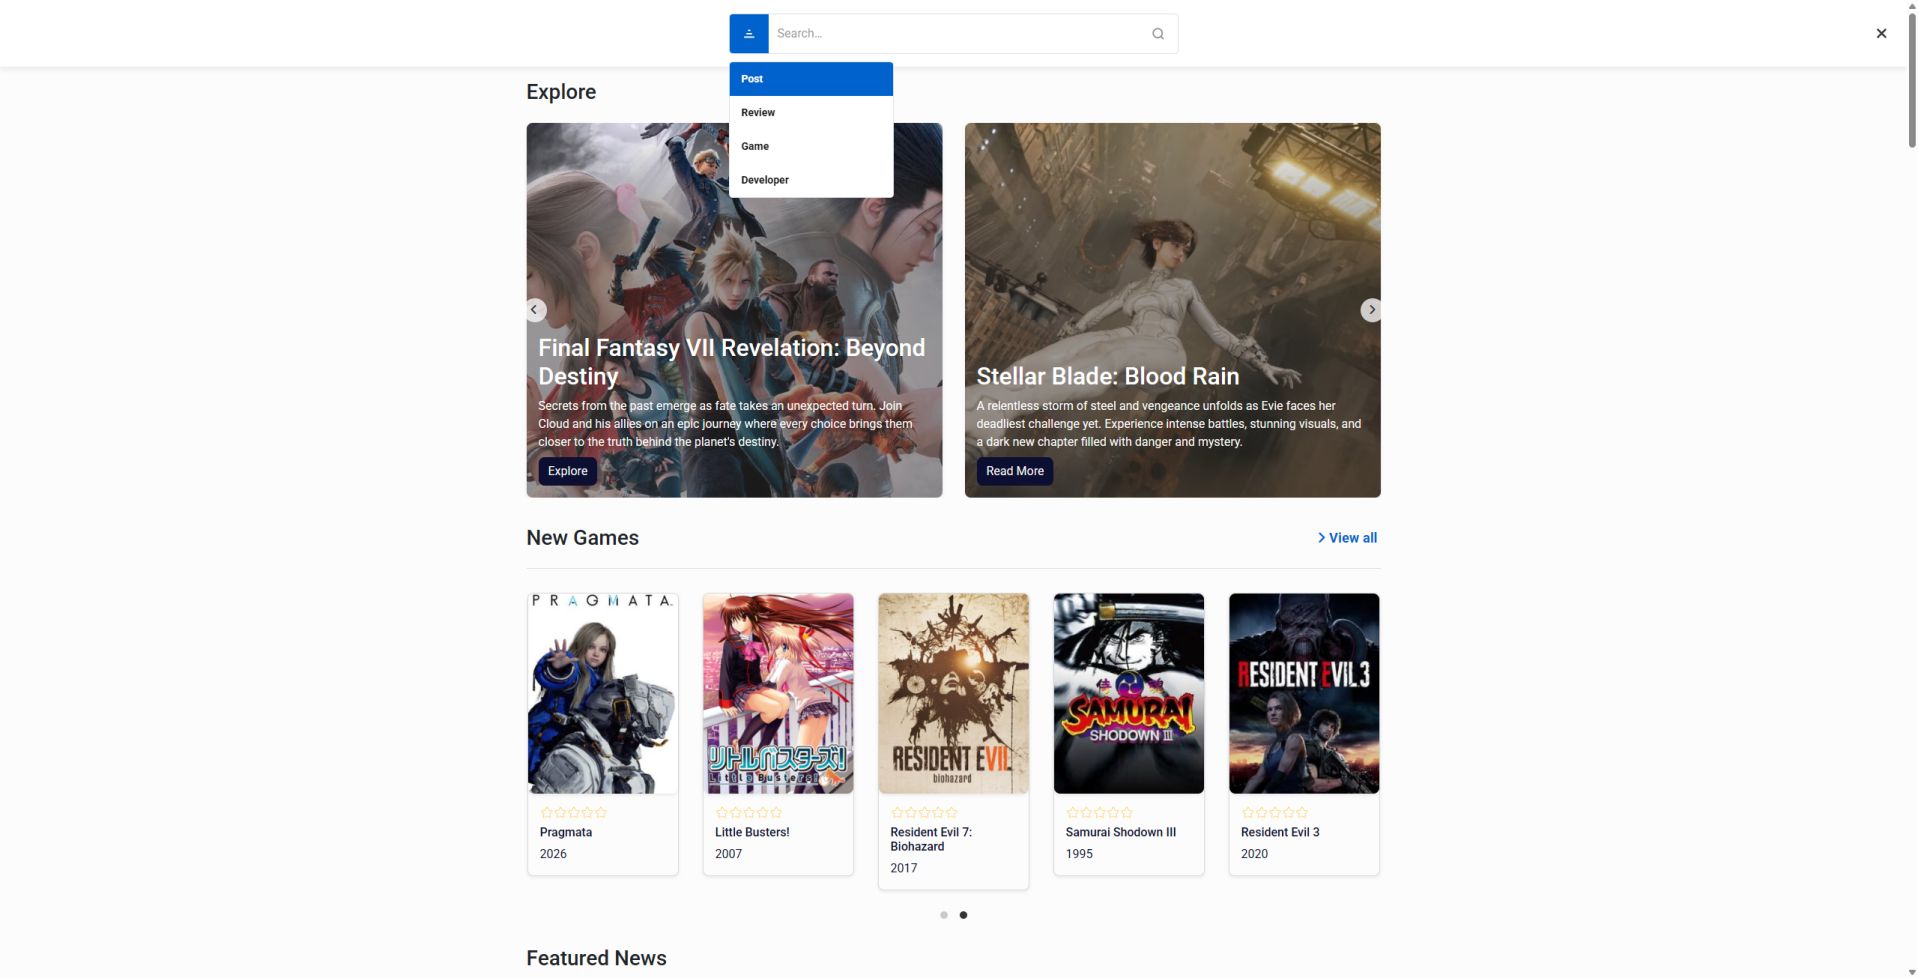The height and width of the screenshot is (978, 1918).
Task: Click the magnifier search icon
Action: click(1157, 33)
